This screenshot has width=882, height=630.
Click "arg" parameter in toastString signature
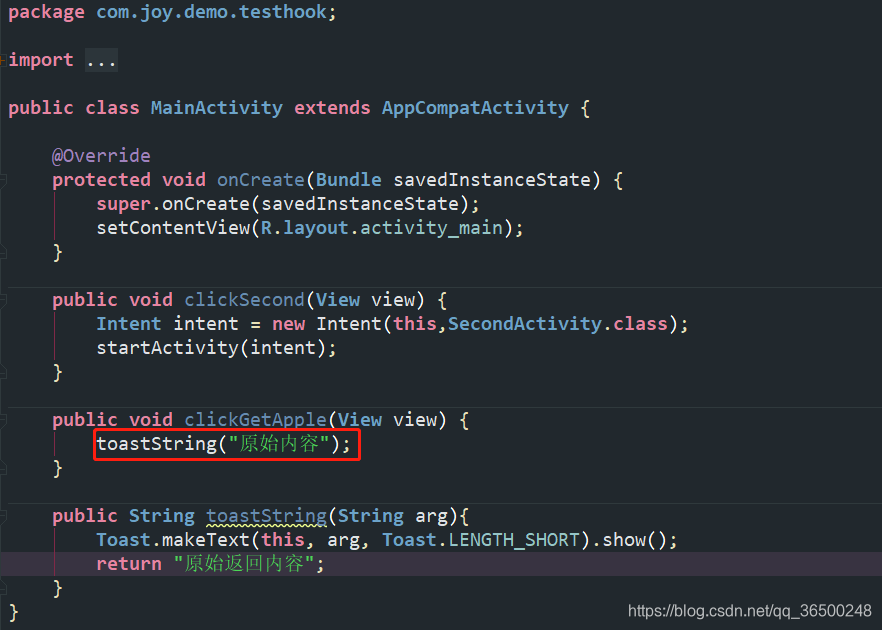click(431, 517)
